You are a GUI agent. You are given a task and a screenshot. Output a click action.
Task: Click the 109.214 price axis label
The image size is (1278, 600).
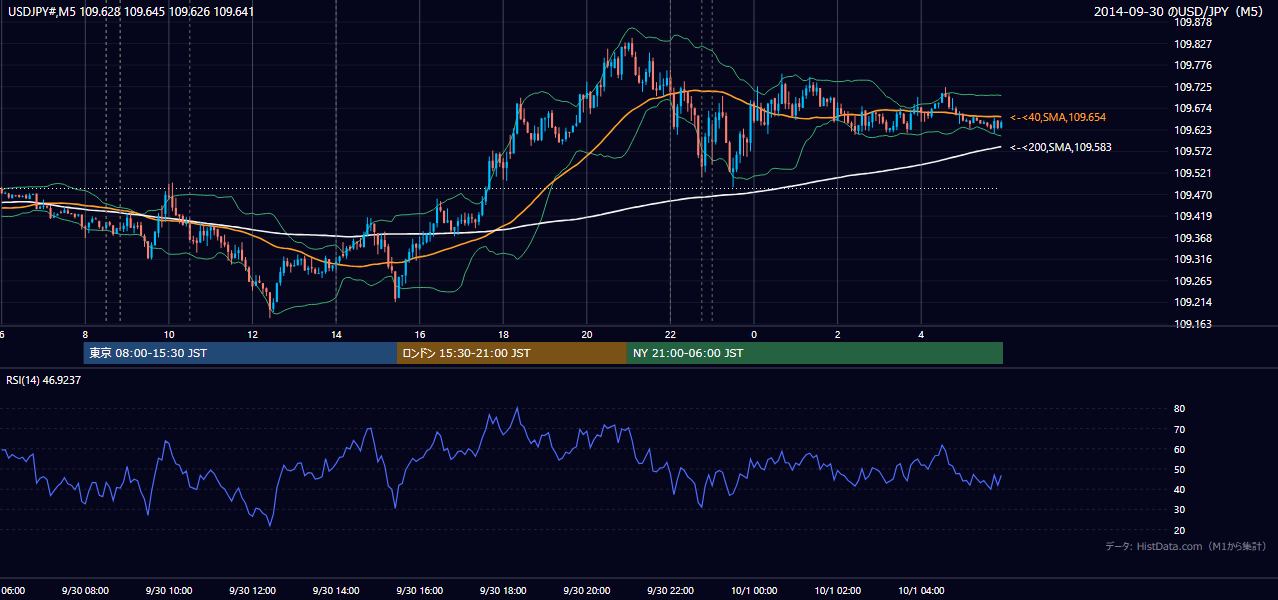point(1193,302)
